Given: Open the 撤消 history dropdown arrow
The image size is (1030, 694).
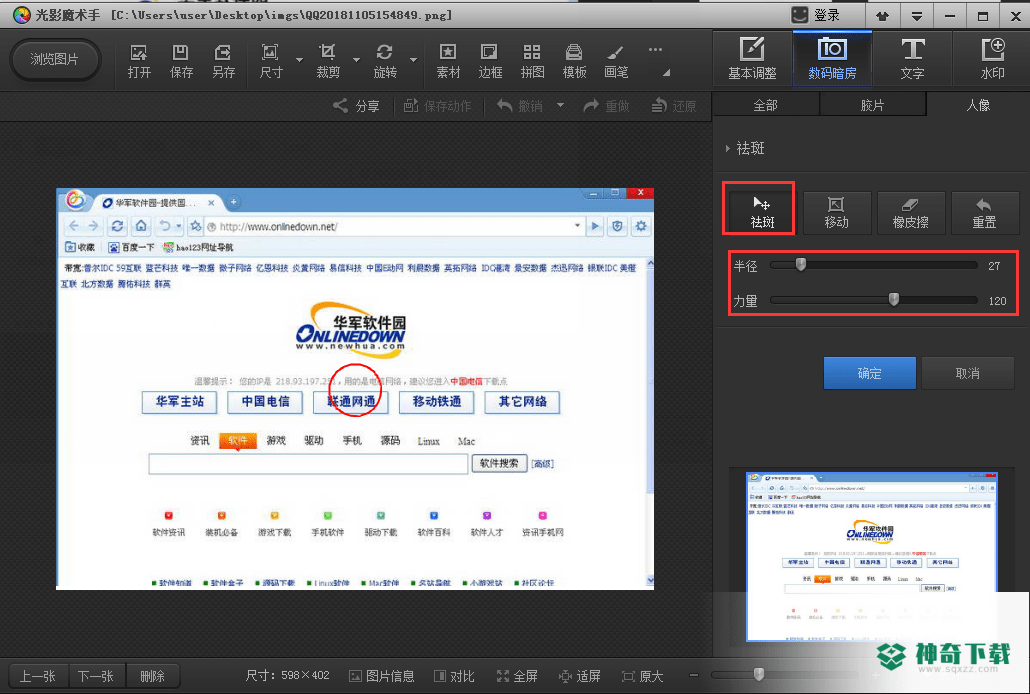Looking at the screenshot, I should point(560,105).
